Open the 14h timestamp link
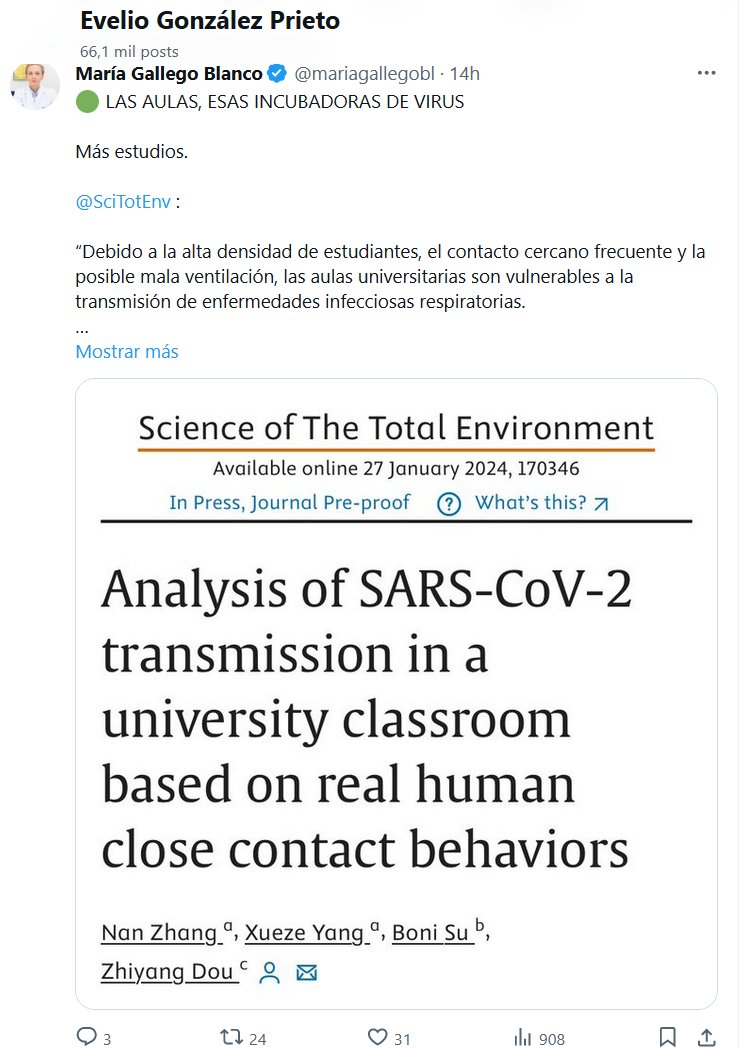740x1048 pixels. click(x=465, y=74)
